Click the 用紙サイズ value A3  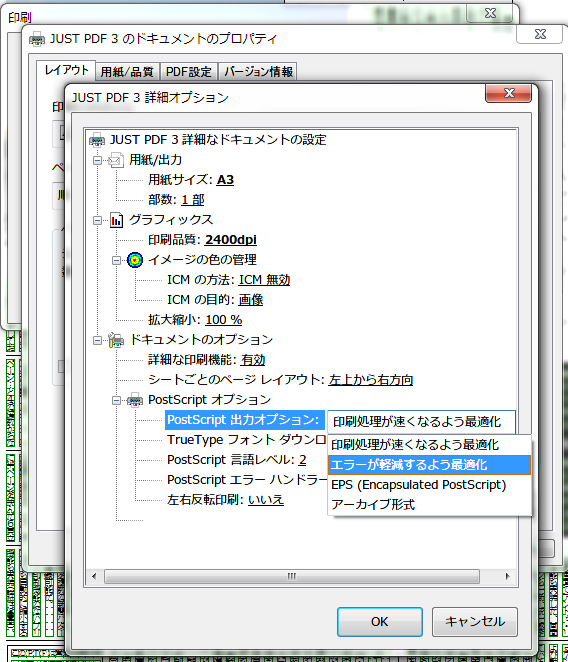click(x=225, y=180)
